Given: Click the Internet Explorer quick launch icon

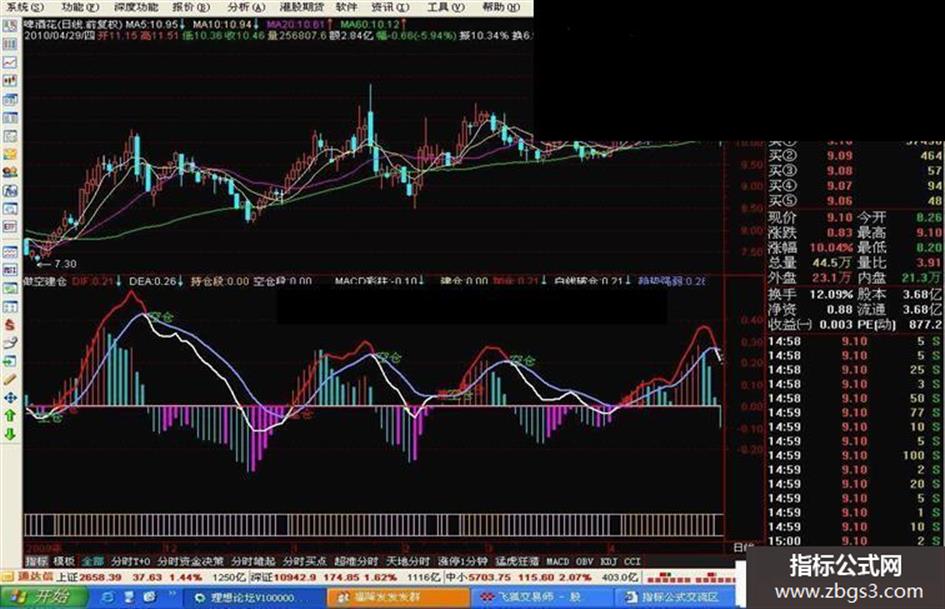Looking at the screenshot, I should click(108, 598).
